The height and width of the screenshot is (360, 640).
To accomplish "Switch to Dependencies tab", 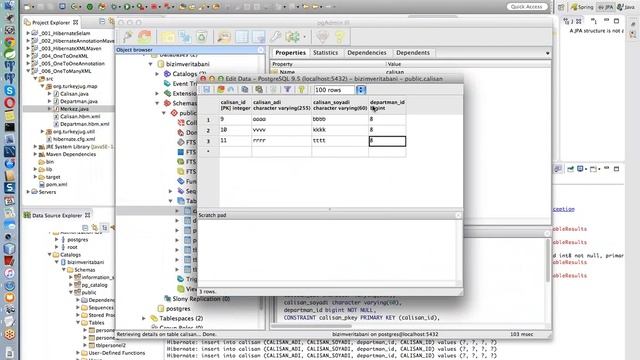I will click(367, 53).
